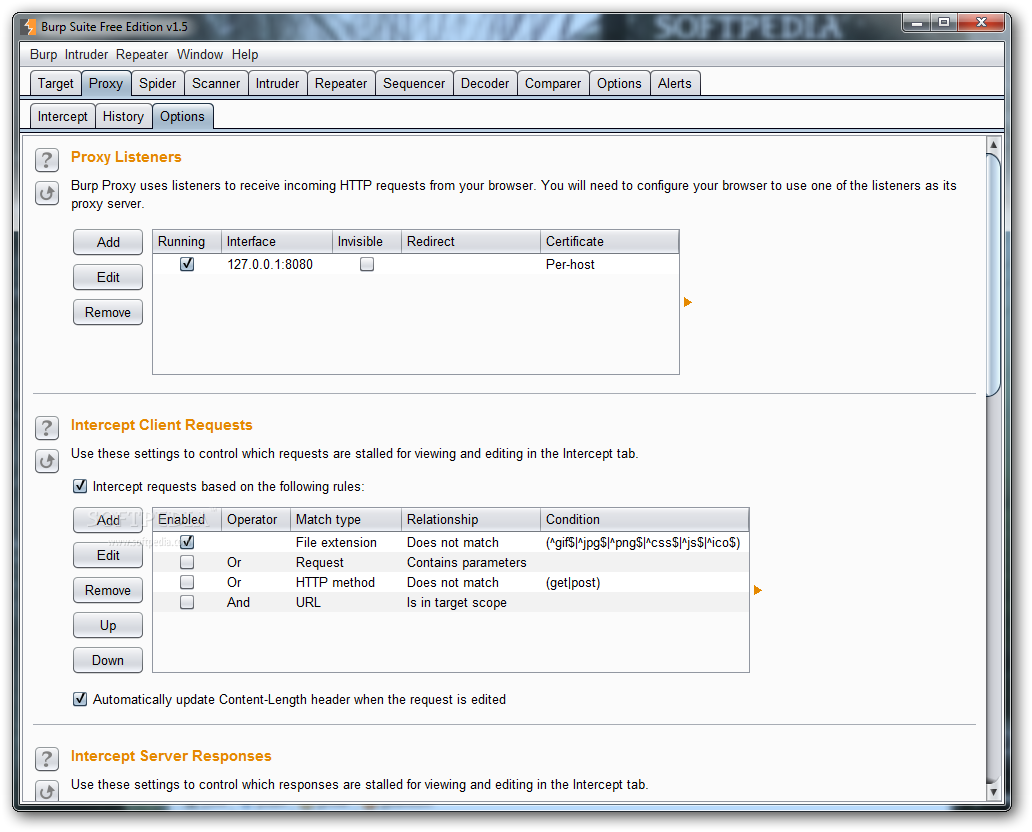Switch to the Intruder tool tab
Viewport: 1032px width, 832px height.
(277, 84)
